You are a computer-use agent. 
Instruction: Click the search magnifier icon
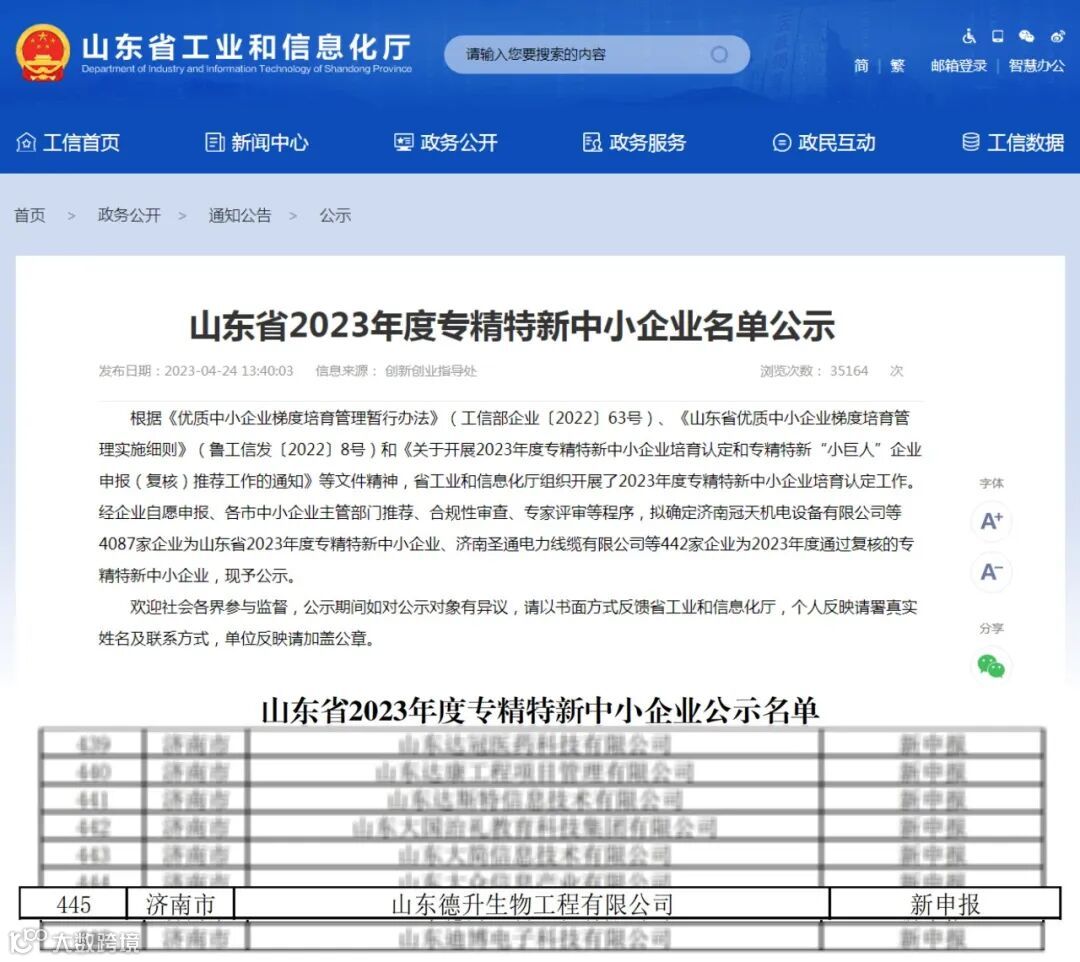click(718, 54)
